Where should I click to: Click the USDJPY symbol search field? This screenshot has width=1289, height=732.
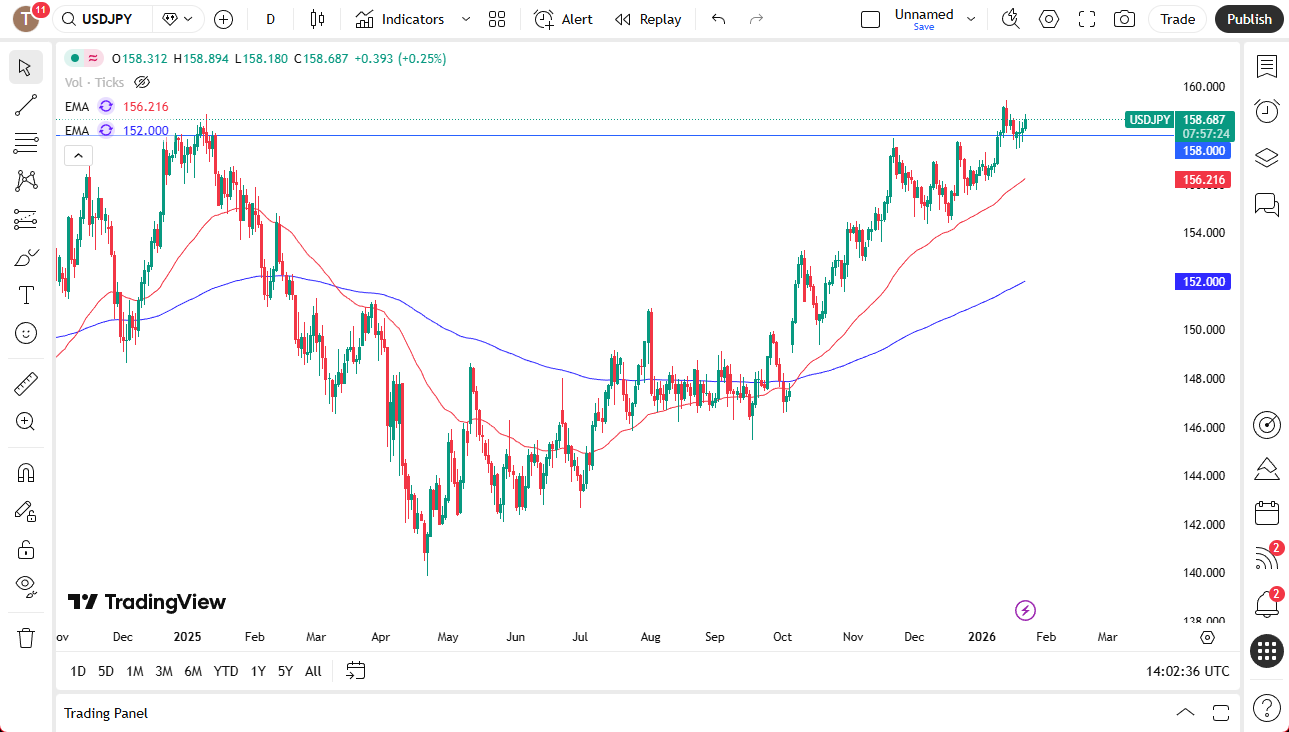pos(105,18)
